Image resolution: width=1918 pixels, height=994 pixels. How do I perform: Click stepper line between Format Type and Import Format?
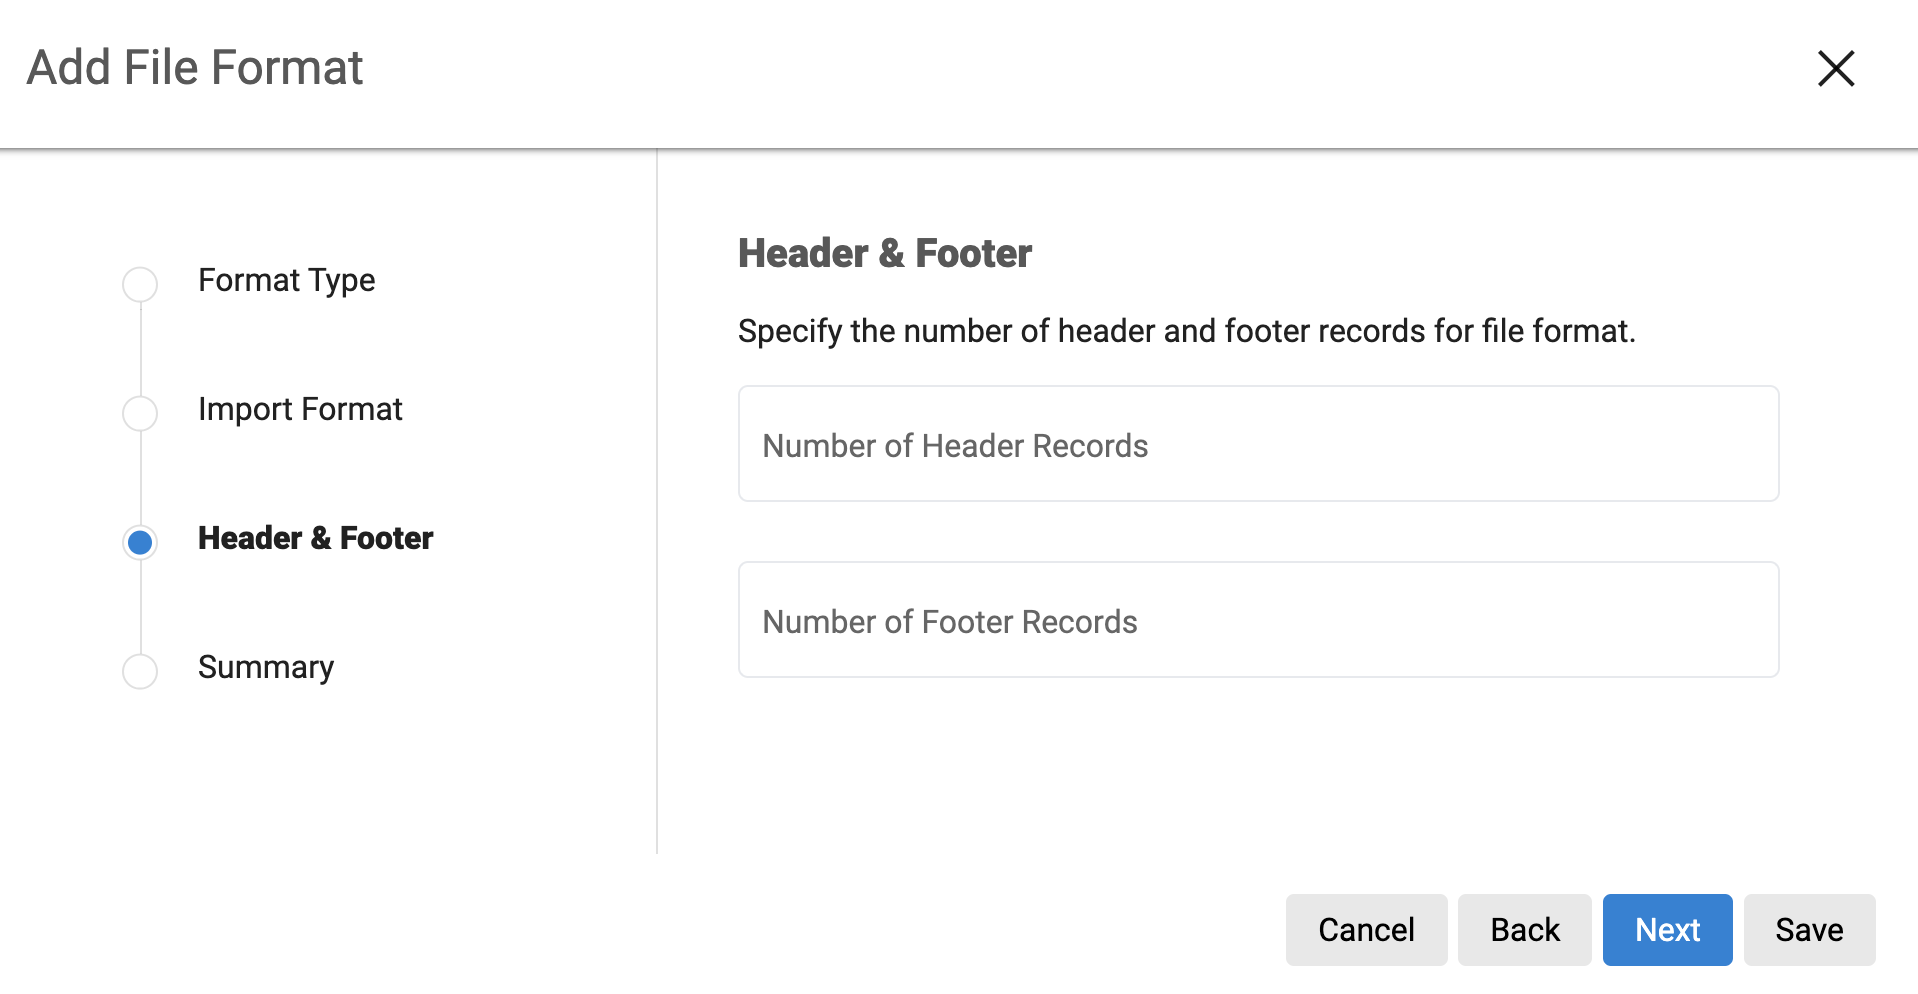(x=141, y=349)
